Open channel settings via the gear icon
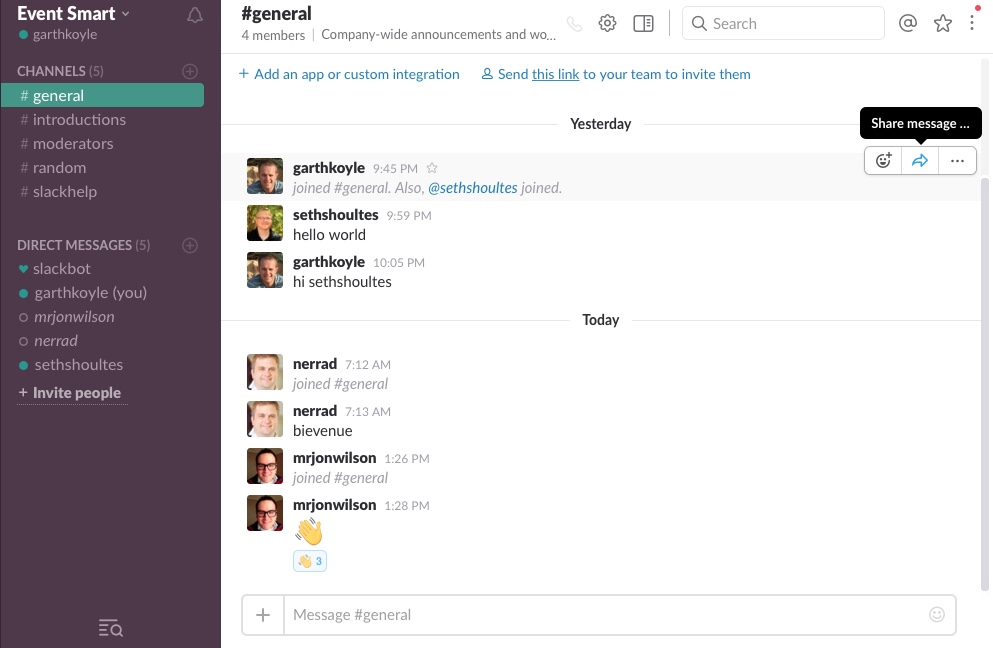 tap(607, 23)
